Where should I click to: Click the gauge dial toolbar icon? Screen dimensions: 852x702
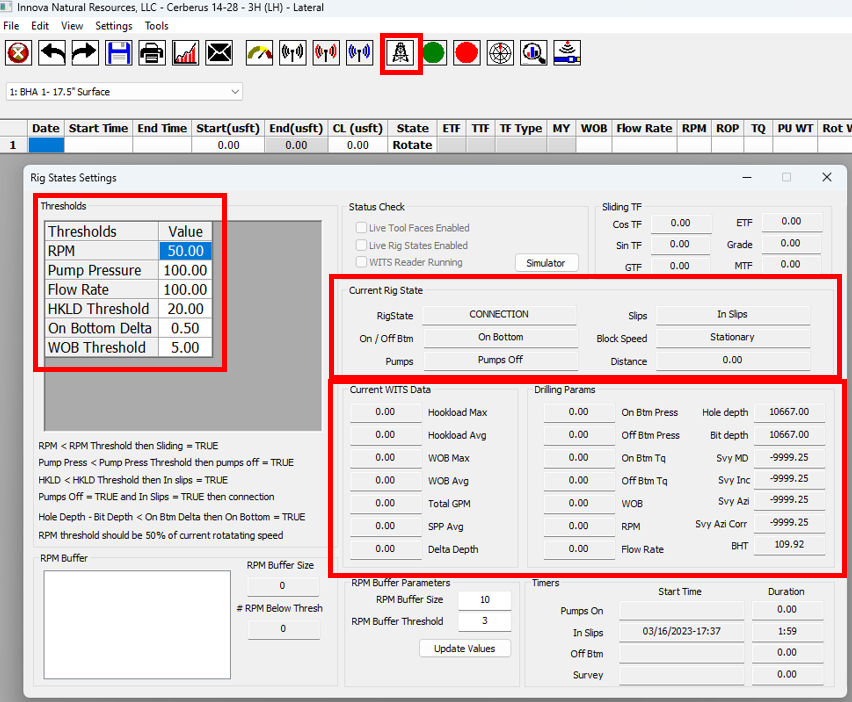259,53
